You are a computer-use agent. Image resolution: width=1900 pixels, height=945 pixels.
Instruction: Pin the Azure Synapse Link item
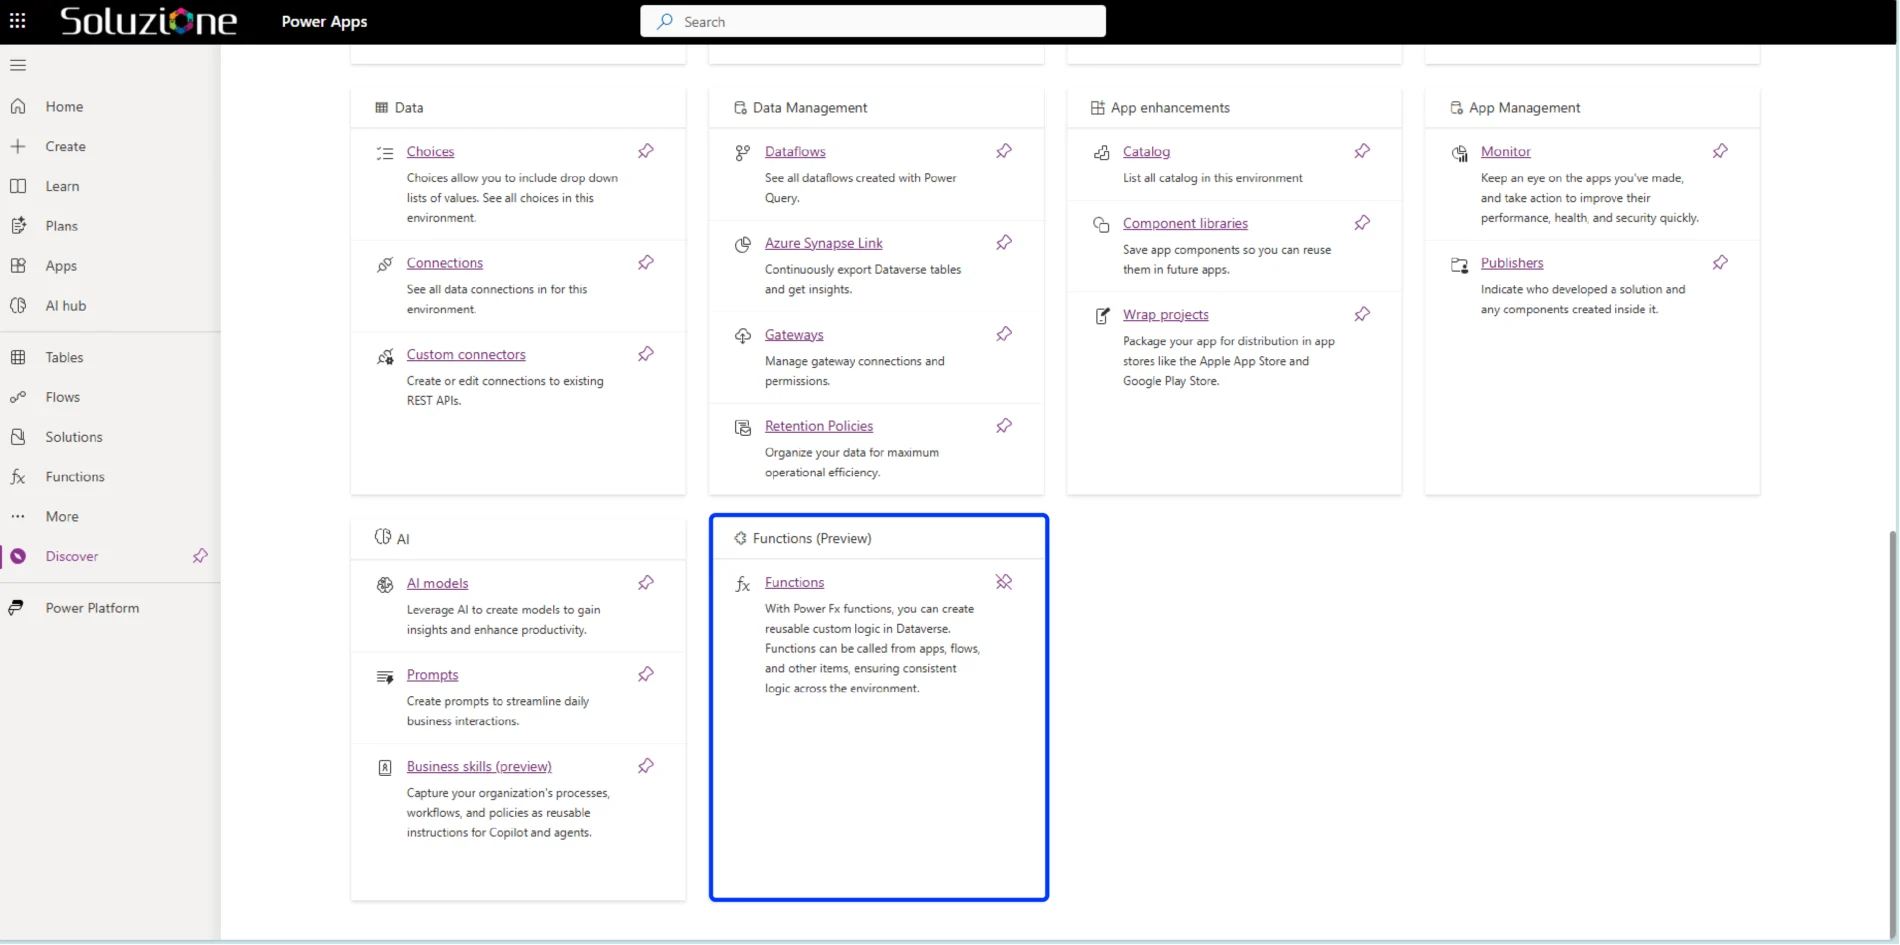(1004, 243)
